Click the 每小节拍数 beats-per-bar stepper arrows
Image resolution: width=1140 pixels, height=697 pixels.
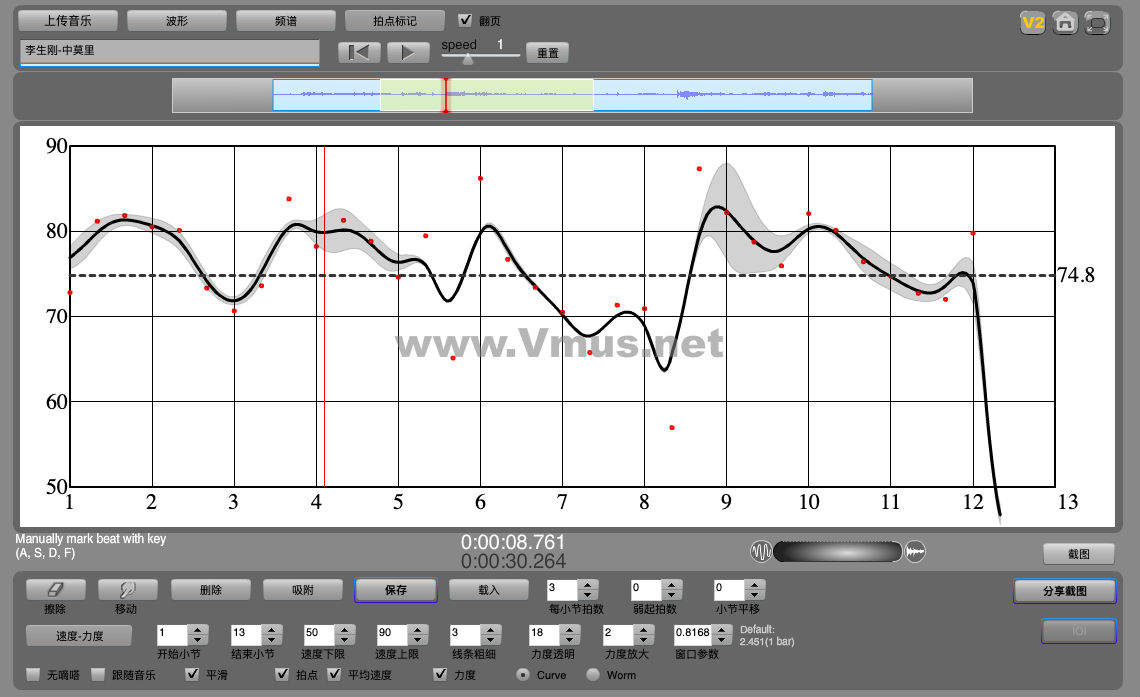point(588,590)
